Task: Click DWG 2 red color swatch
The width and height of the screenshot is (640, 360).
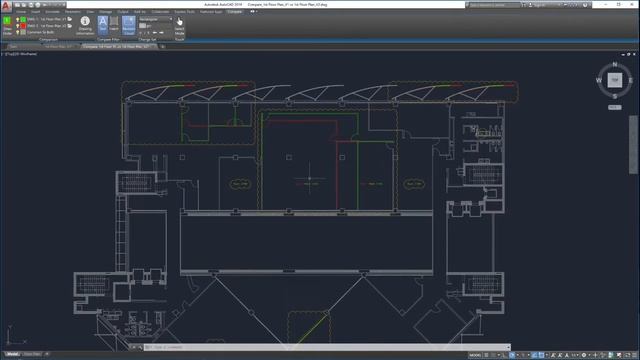Action: click(x=23, y=26)
